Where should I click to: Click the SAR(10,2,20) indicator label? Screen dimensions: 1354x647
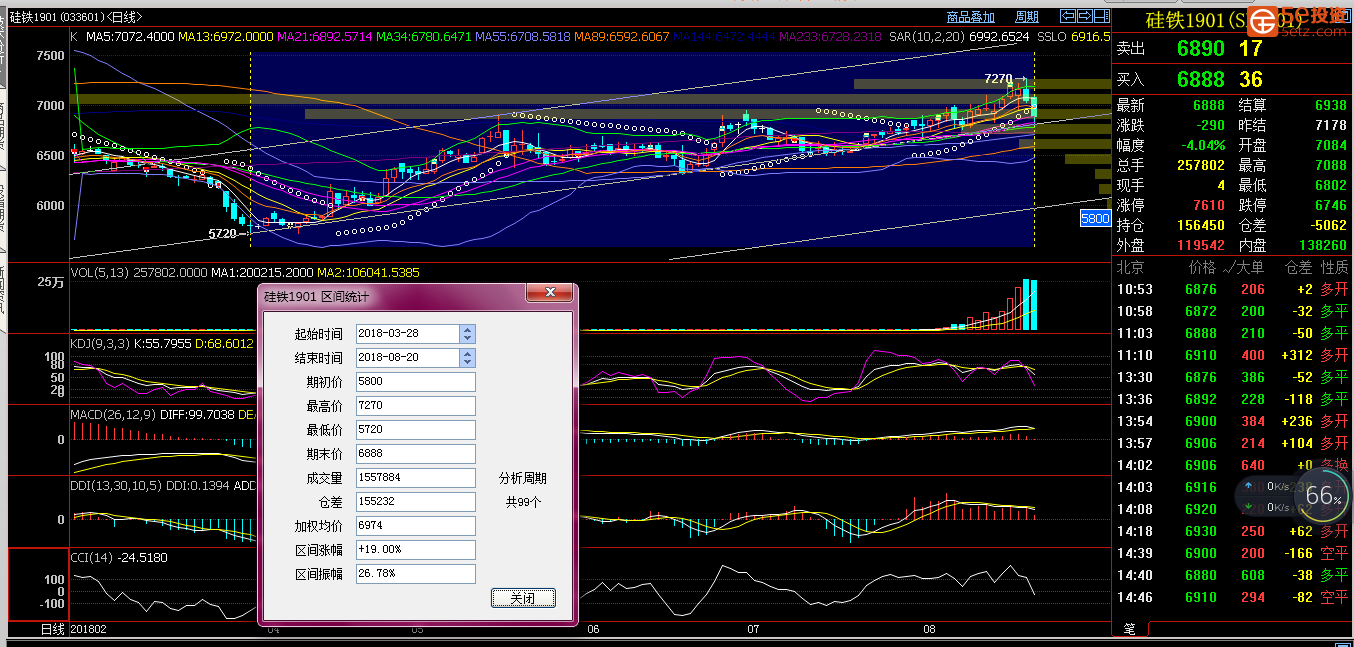pos(926,36)
